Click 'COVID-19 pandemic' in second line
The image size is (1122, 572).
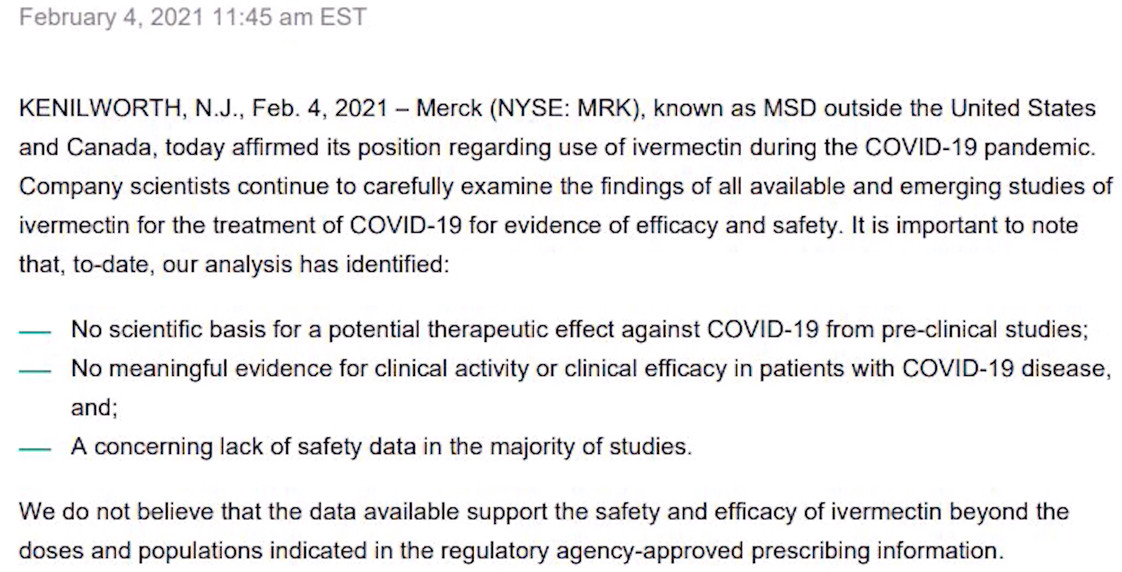coord(980,147)
